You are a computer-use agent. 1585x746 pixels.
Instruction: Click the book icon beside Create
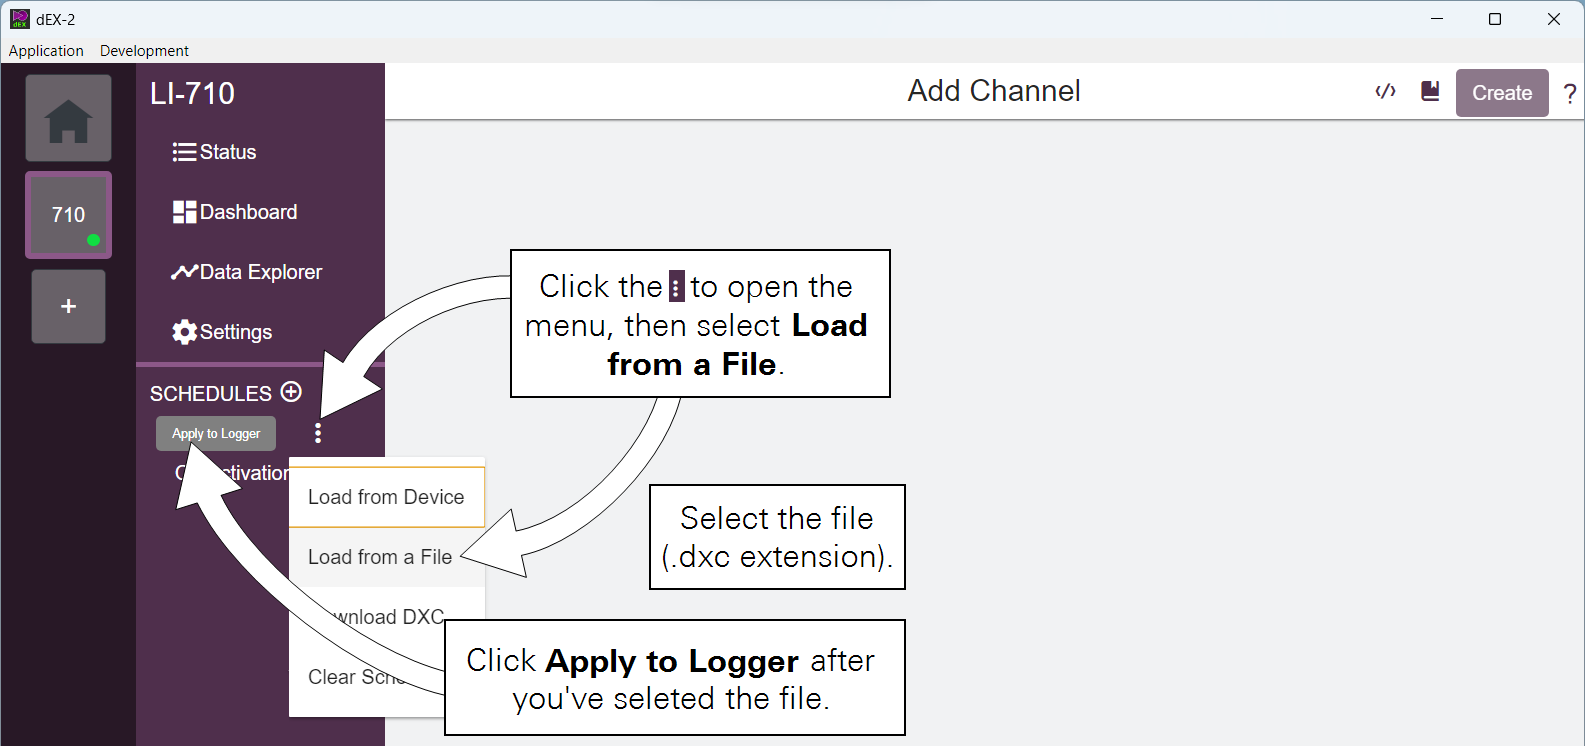1430,92
